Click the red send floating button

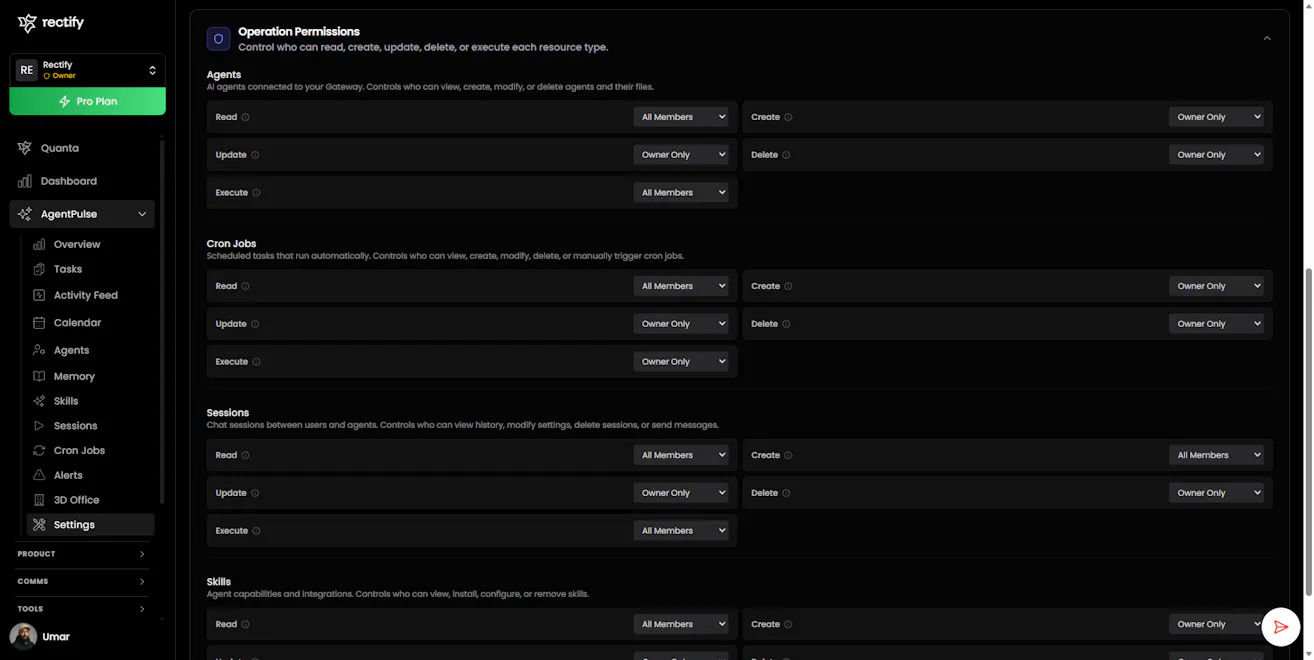(x=1281, y=627)
